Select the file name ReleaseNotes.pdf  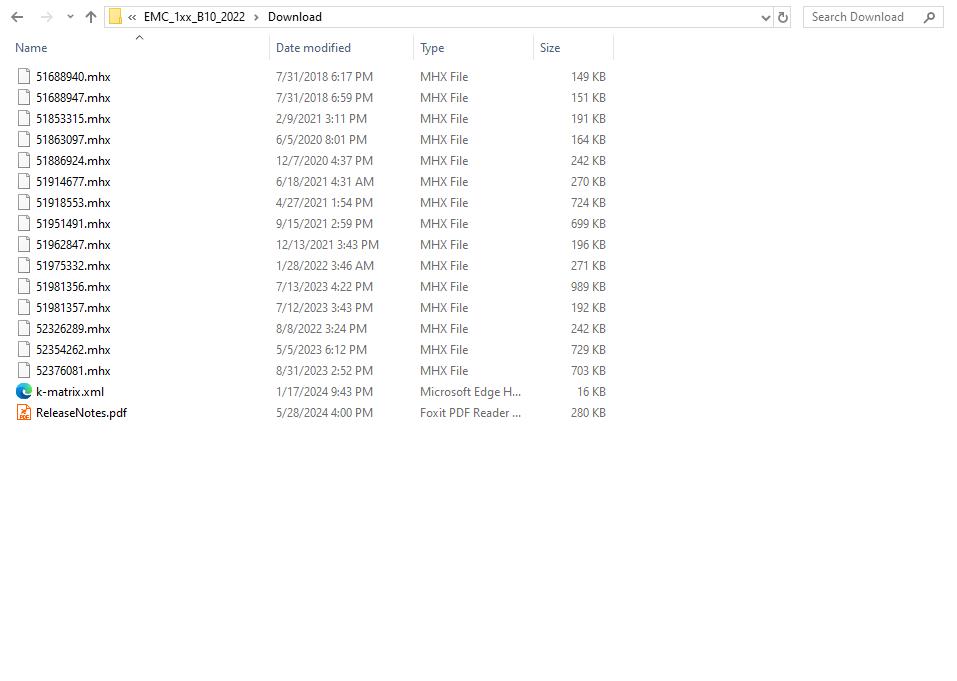[81, 413]
